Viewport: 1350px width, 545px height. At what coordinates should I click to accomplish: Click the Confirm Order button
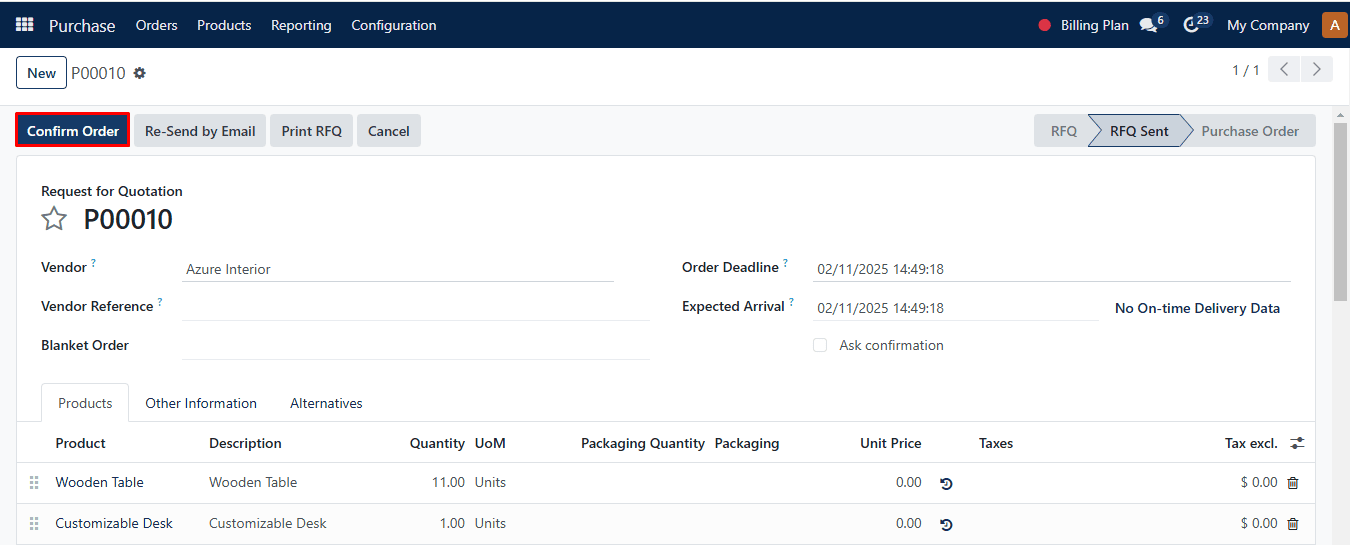click(73, 131)
